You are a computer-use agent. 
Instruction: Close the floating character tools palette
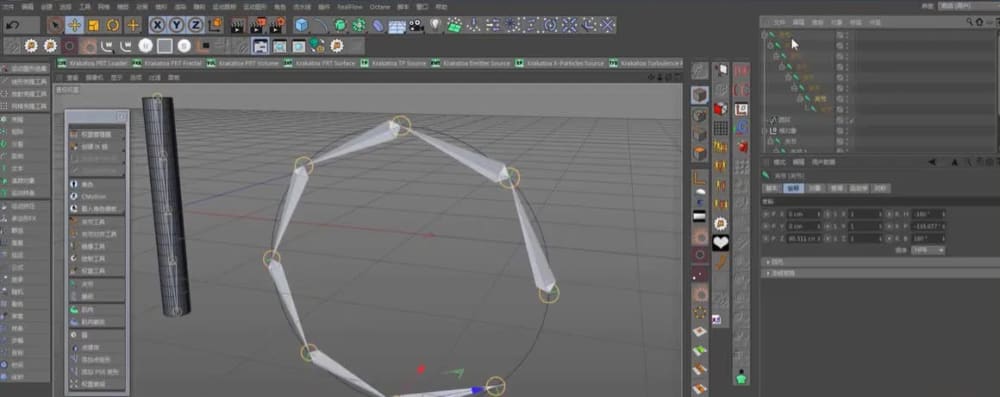121,117
